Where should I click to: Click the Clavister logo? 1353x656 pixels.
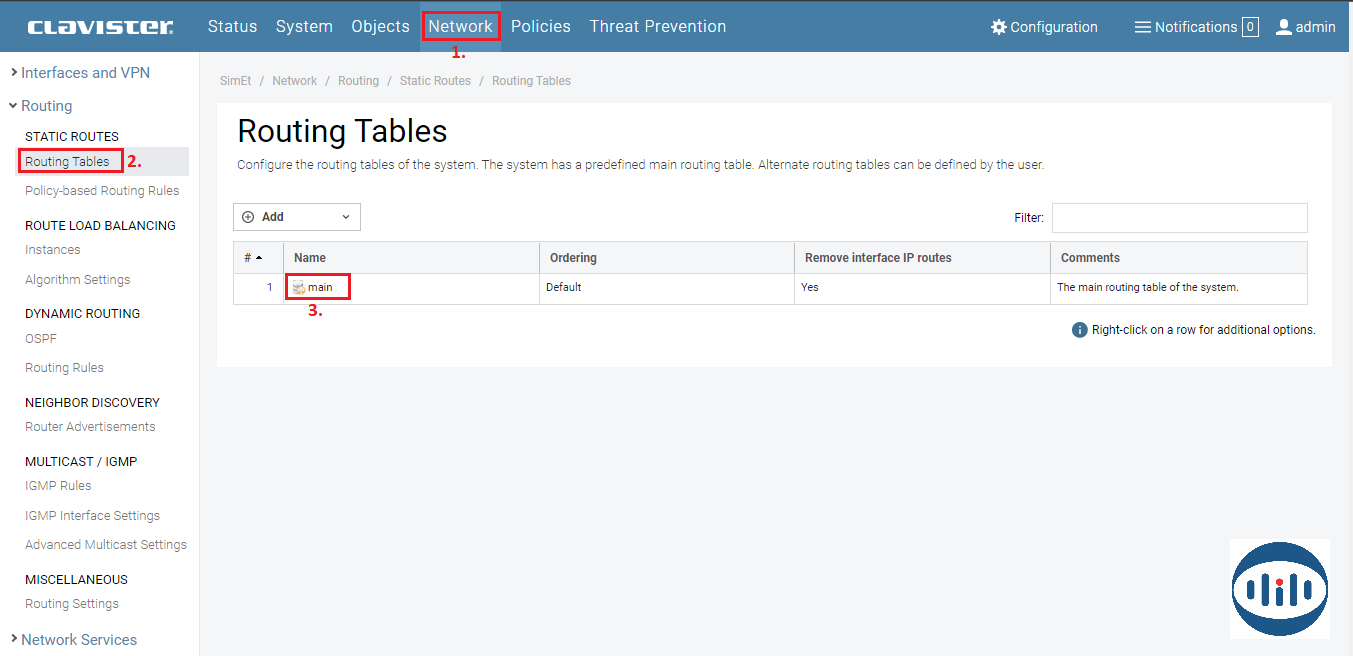pyautogui.click(x=100, y=27)
